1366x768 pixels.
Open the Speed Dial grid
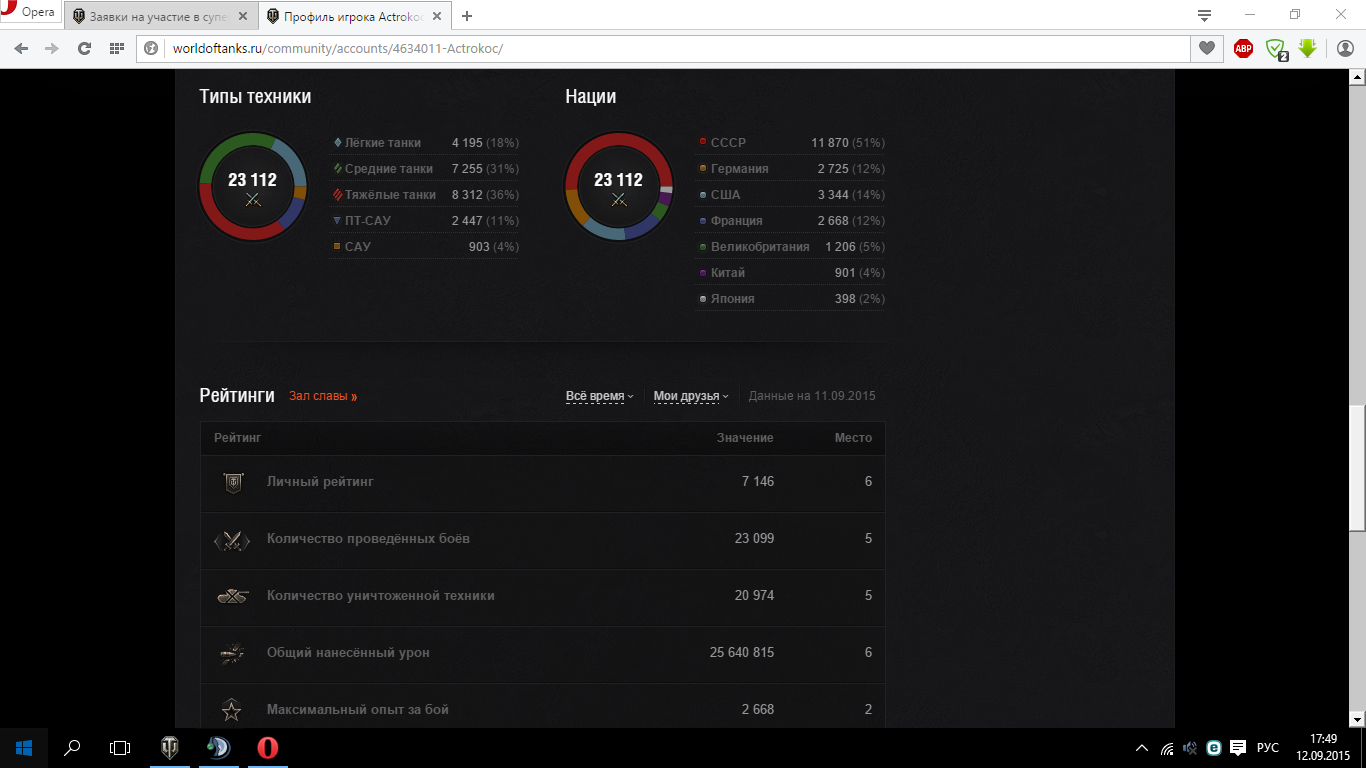click(x=117, y=48)
